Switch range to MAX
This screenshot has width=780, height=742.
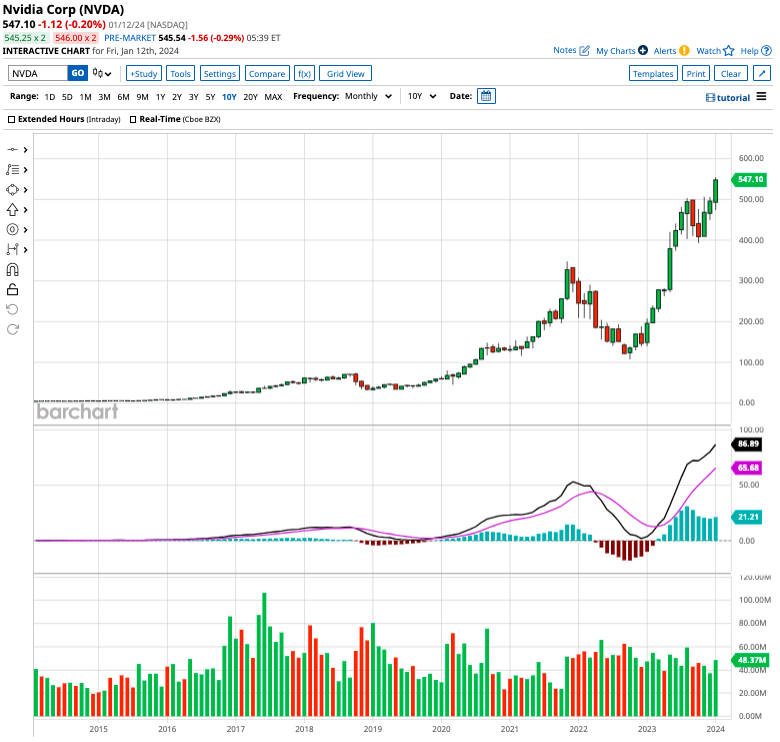[273, 97]
